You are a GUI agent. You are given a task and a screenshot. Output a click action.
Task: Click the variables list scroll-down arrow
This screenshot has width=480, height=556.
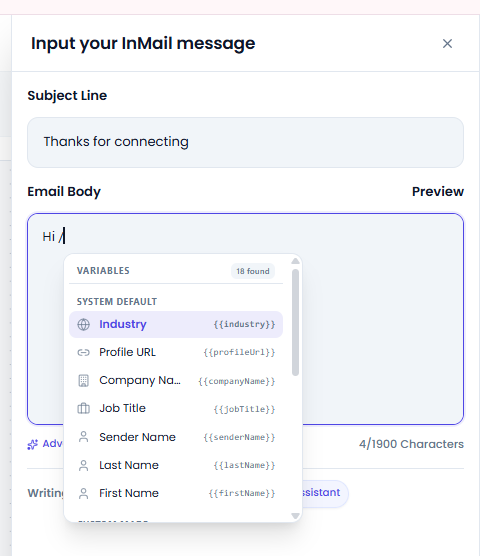click(x=295, y=516)
